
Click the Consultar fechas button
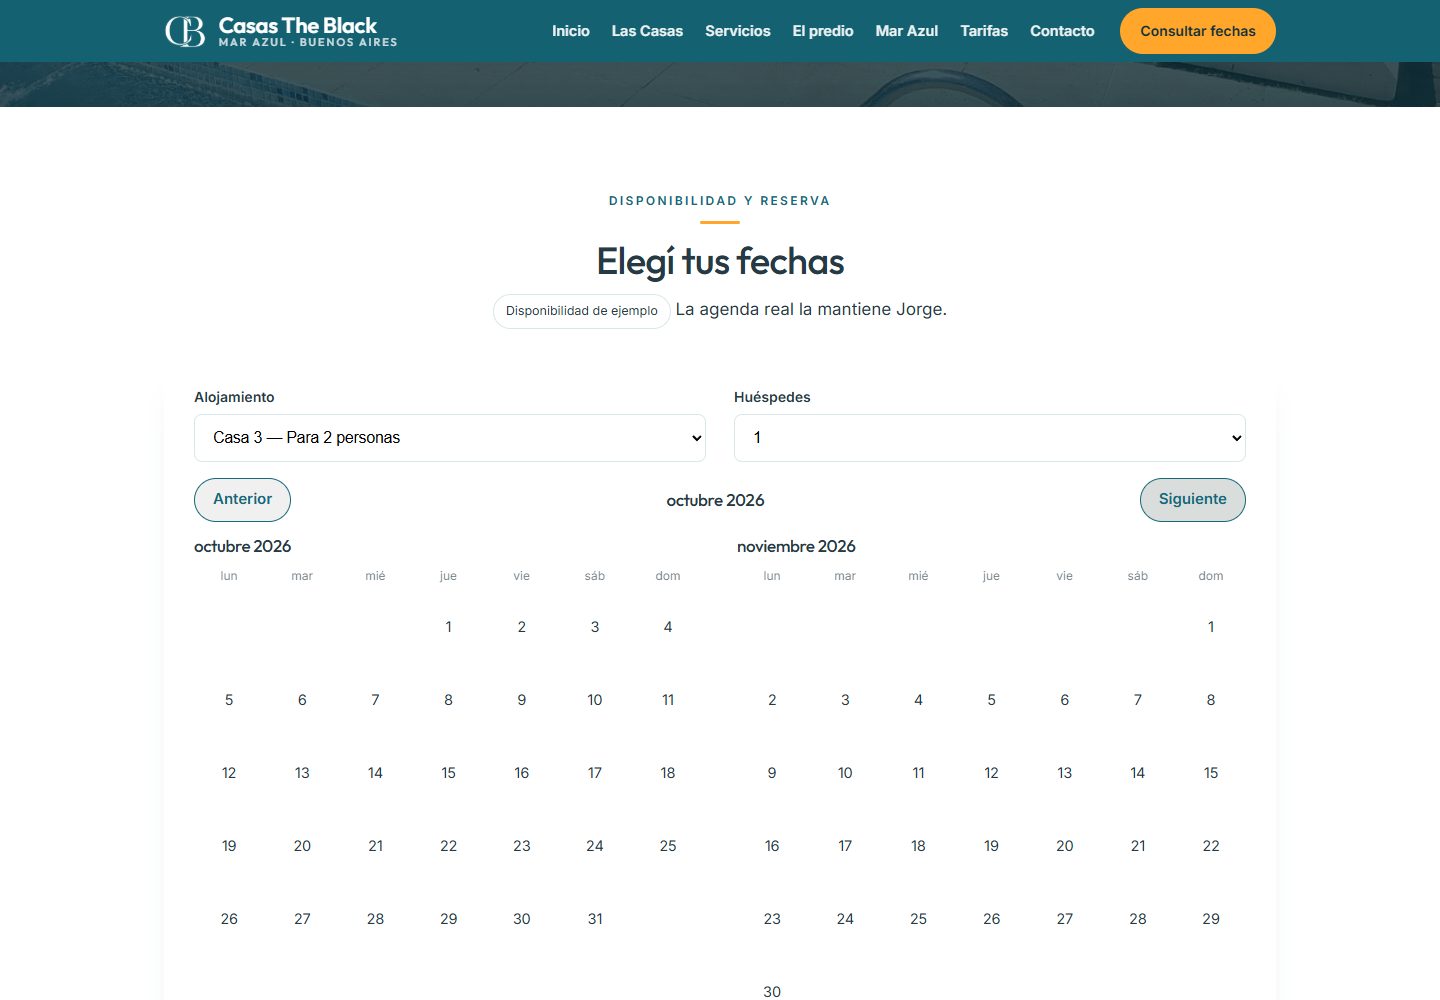point(1198,31)
